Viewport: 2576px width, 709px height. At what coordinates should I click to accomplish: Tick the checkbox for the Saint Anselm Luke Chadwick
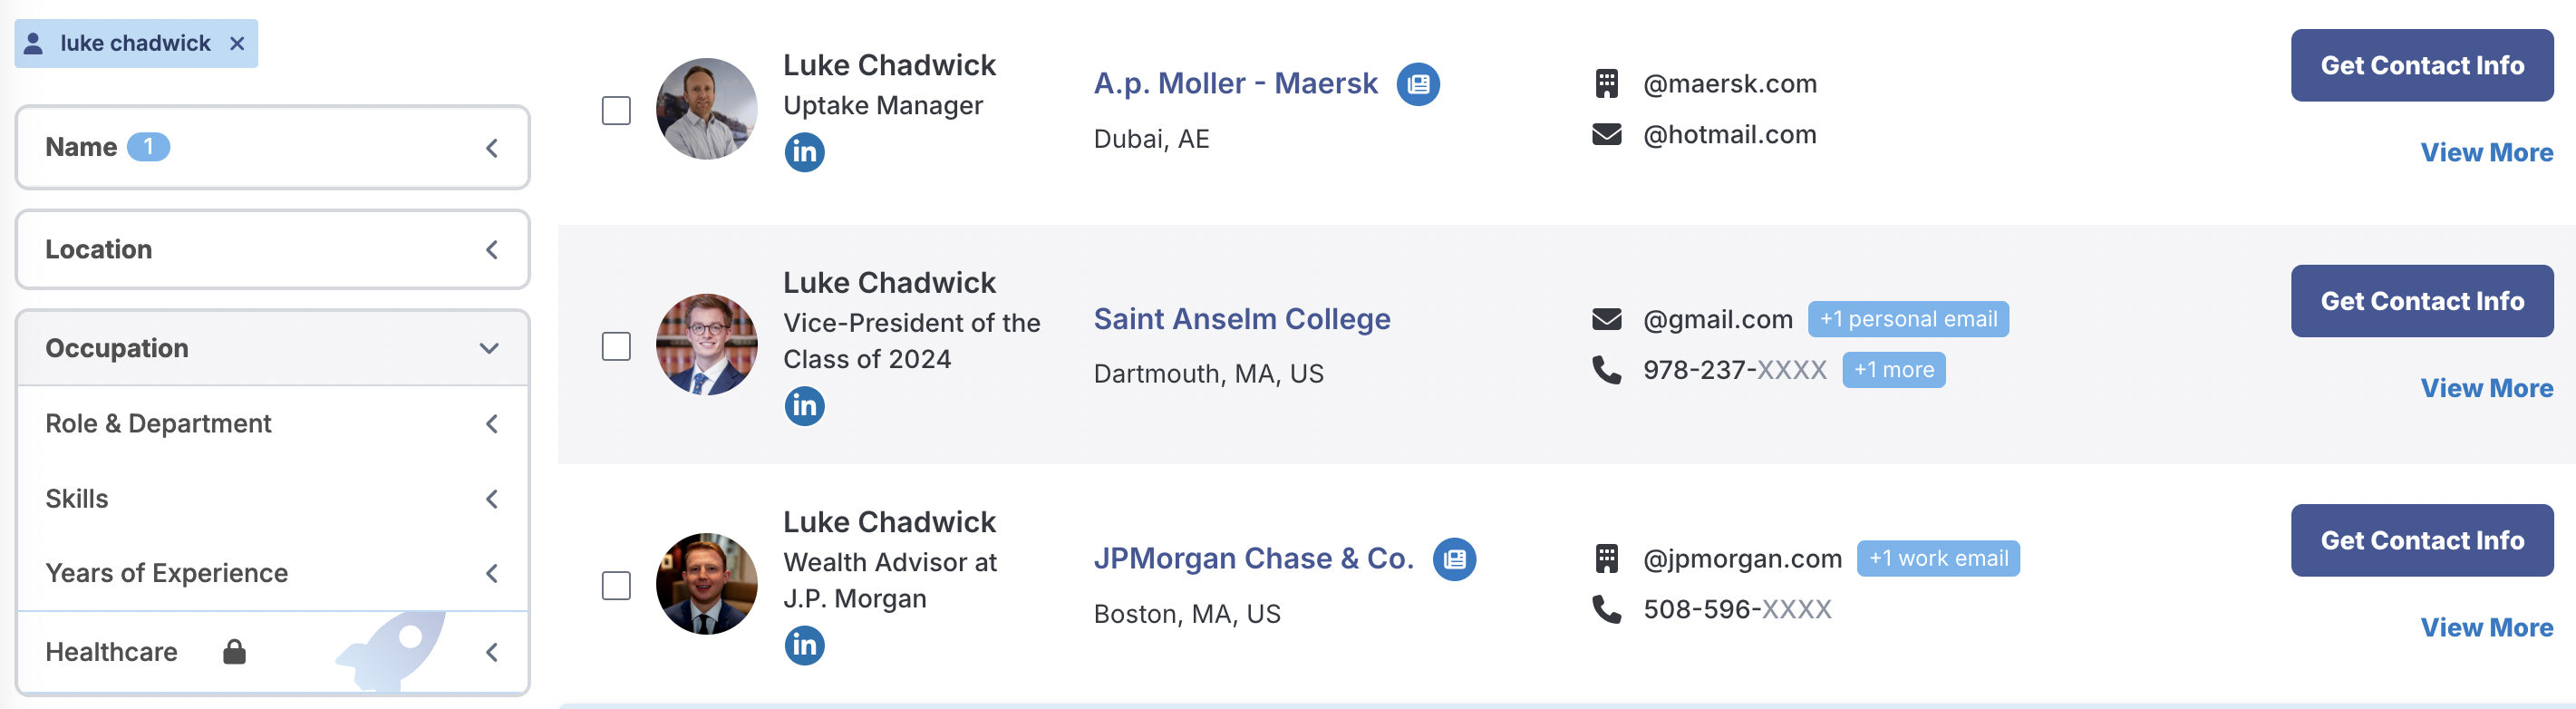click(616, 346)
